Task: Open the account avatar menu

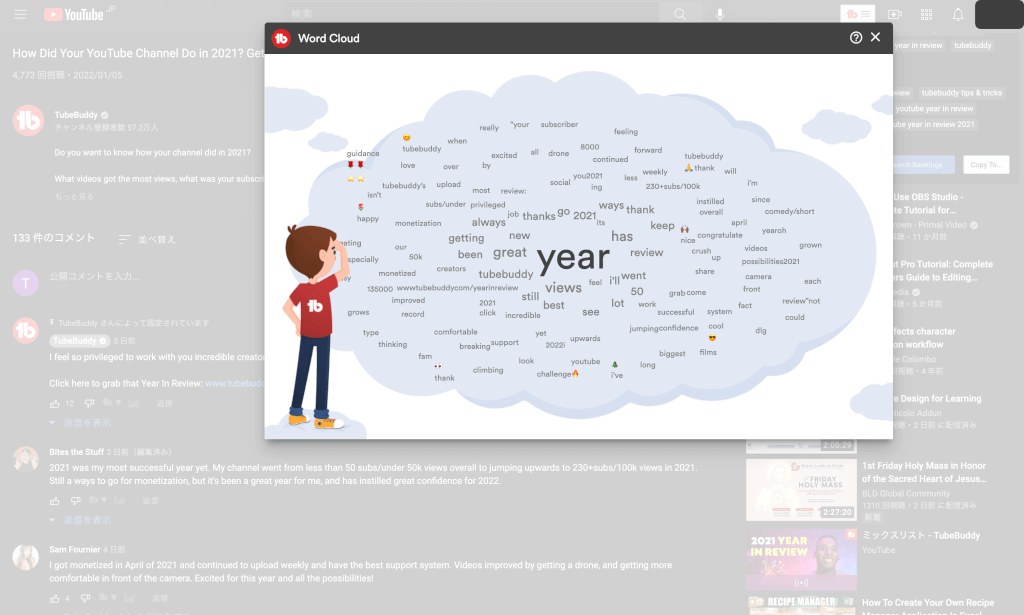Action: point(999,14)
